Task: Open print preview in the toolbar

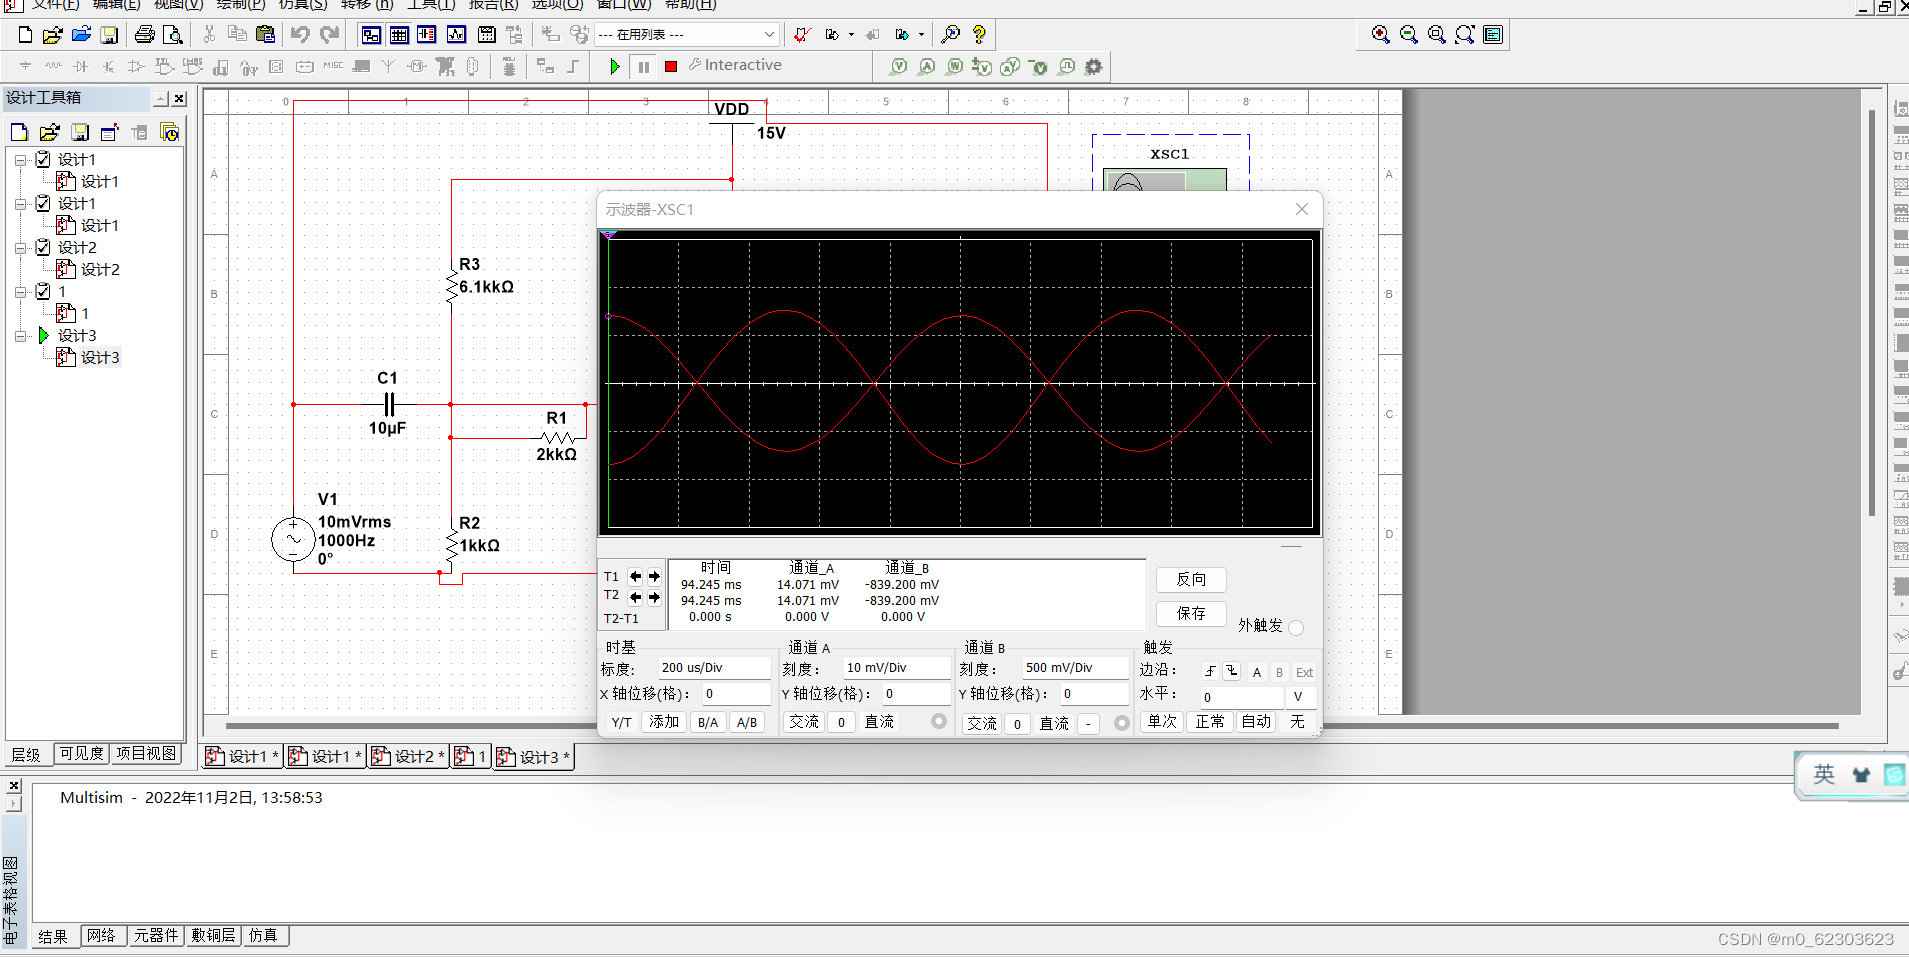Action: tap(173, 35)
